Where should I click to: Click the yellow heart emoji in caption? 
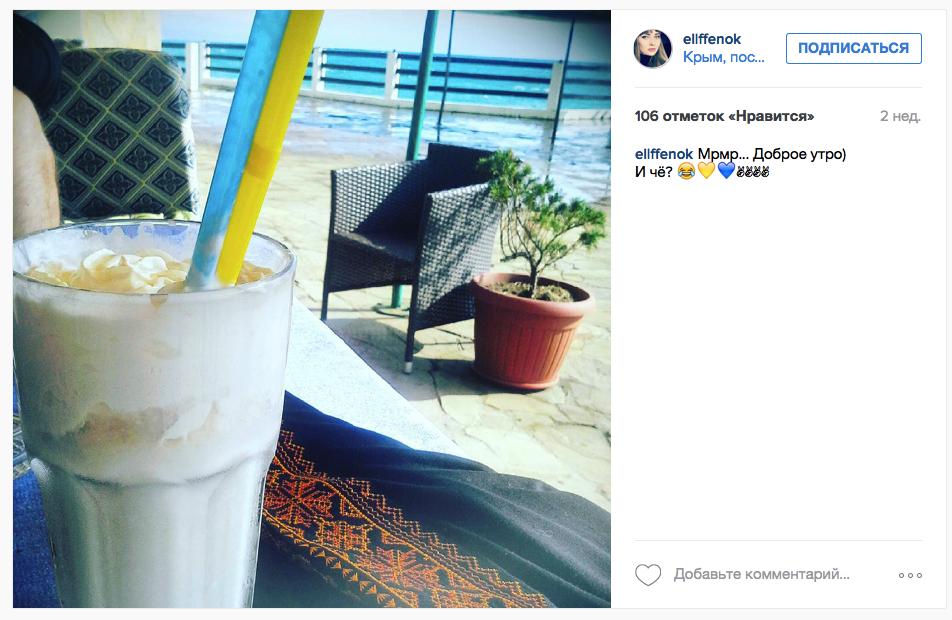click(706, 171)
